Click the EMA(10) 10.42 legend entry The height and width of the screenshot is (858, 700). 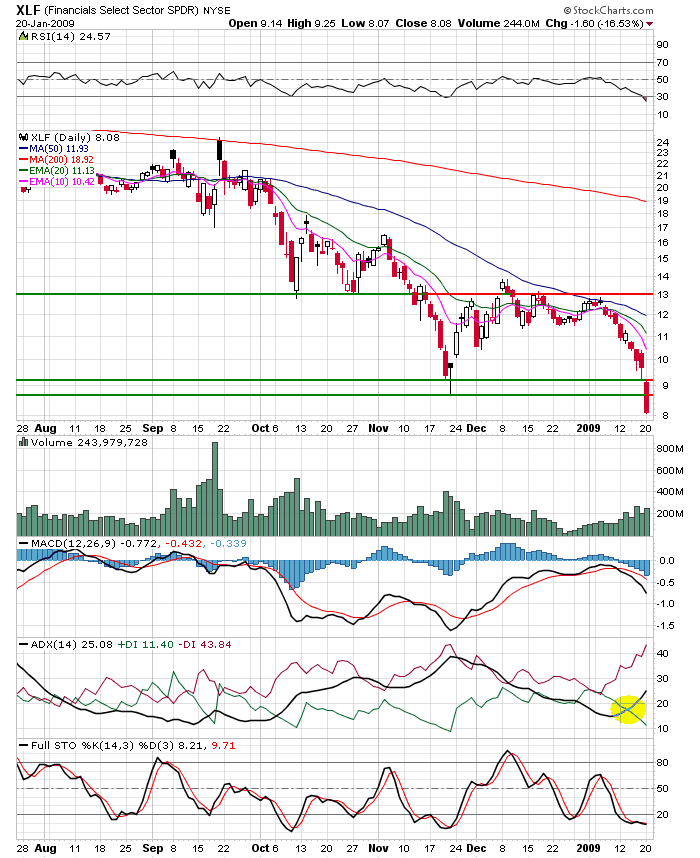pos(62,182)
